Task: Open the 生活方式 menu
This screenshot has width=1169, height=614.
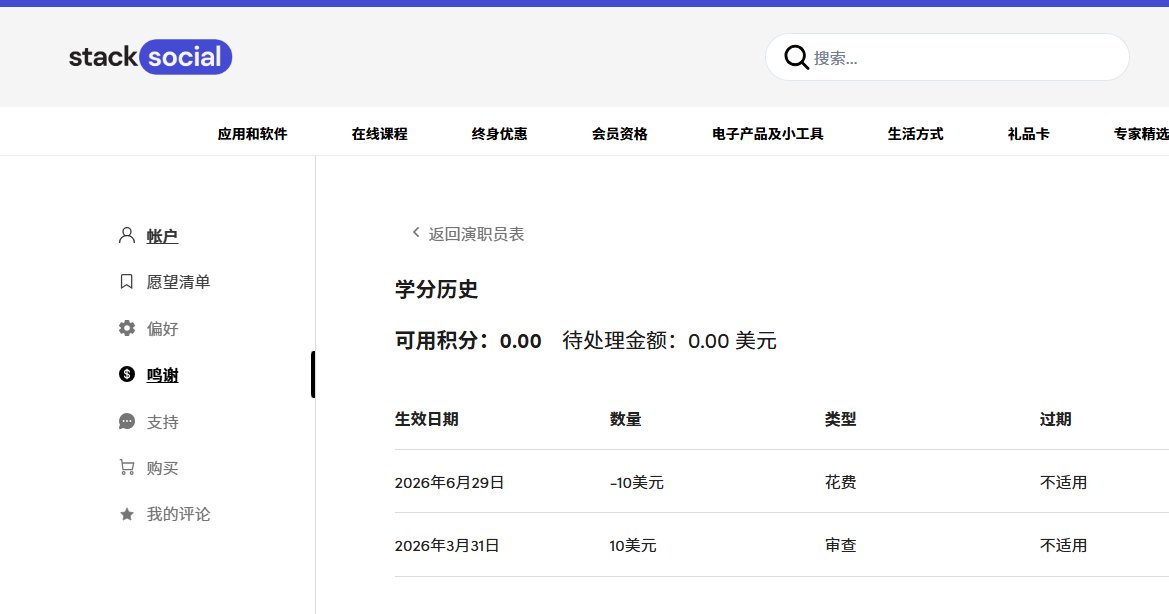Action: click(916, 134)
